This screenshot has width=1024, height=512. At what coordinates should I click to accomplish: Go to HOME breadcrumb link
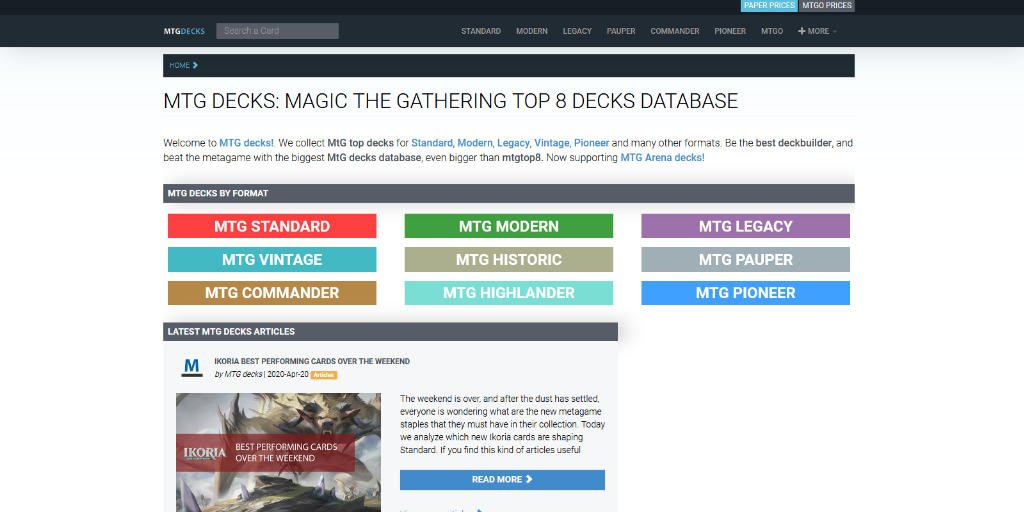coord(180,65)
